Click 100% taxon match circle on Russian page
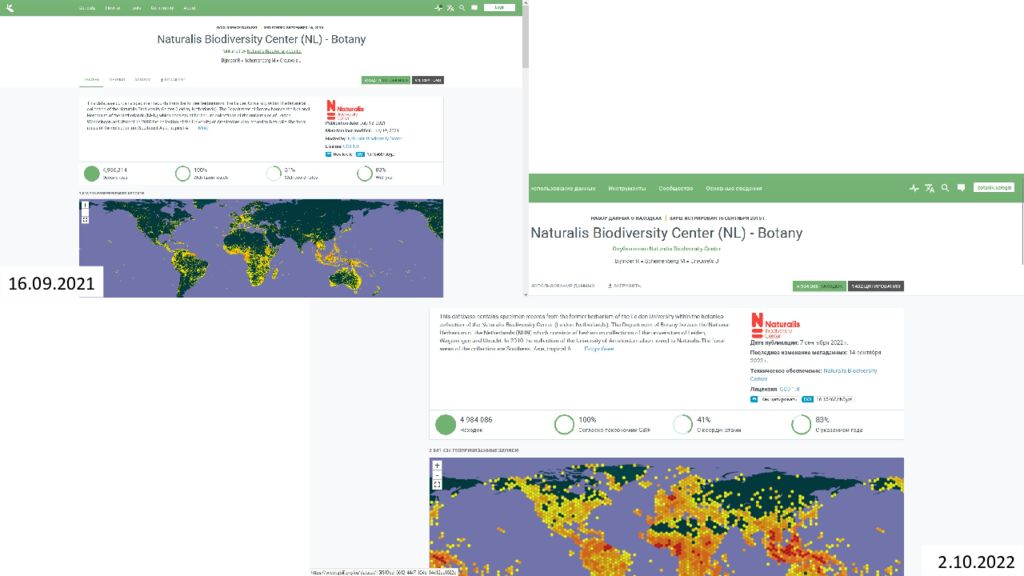This screenshot has width=1024, height=576. pyautogui.click(x=564, y=424)
